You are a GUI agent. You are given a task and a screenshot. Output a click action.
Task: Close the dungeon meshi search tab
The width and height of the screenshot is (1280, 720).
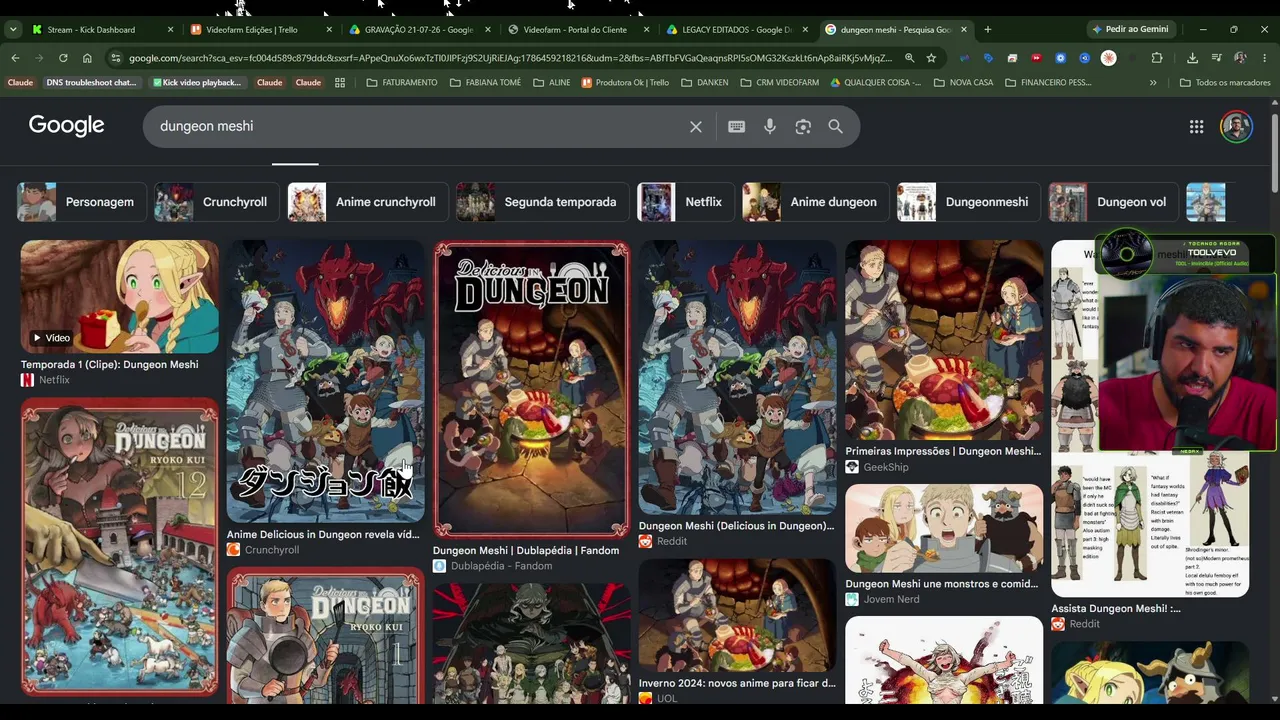pos(964,30)
